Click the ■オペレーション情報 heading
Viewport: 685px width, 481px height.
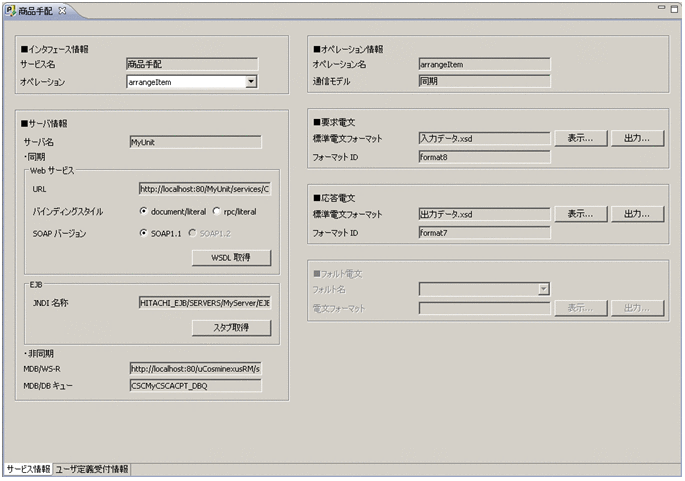click(348, 49)
